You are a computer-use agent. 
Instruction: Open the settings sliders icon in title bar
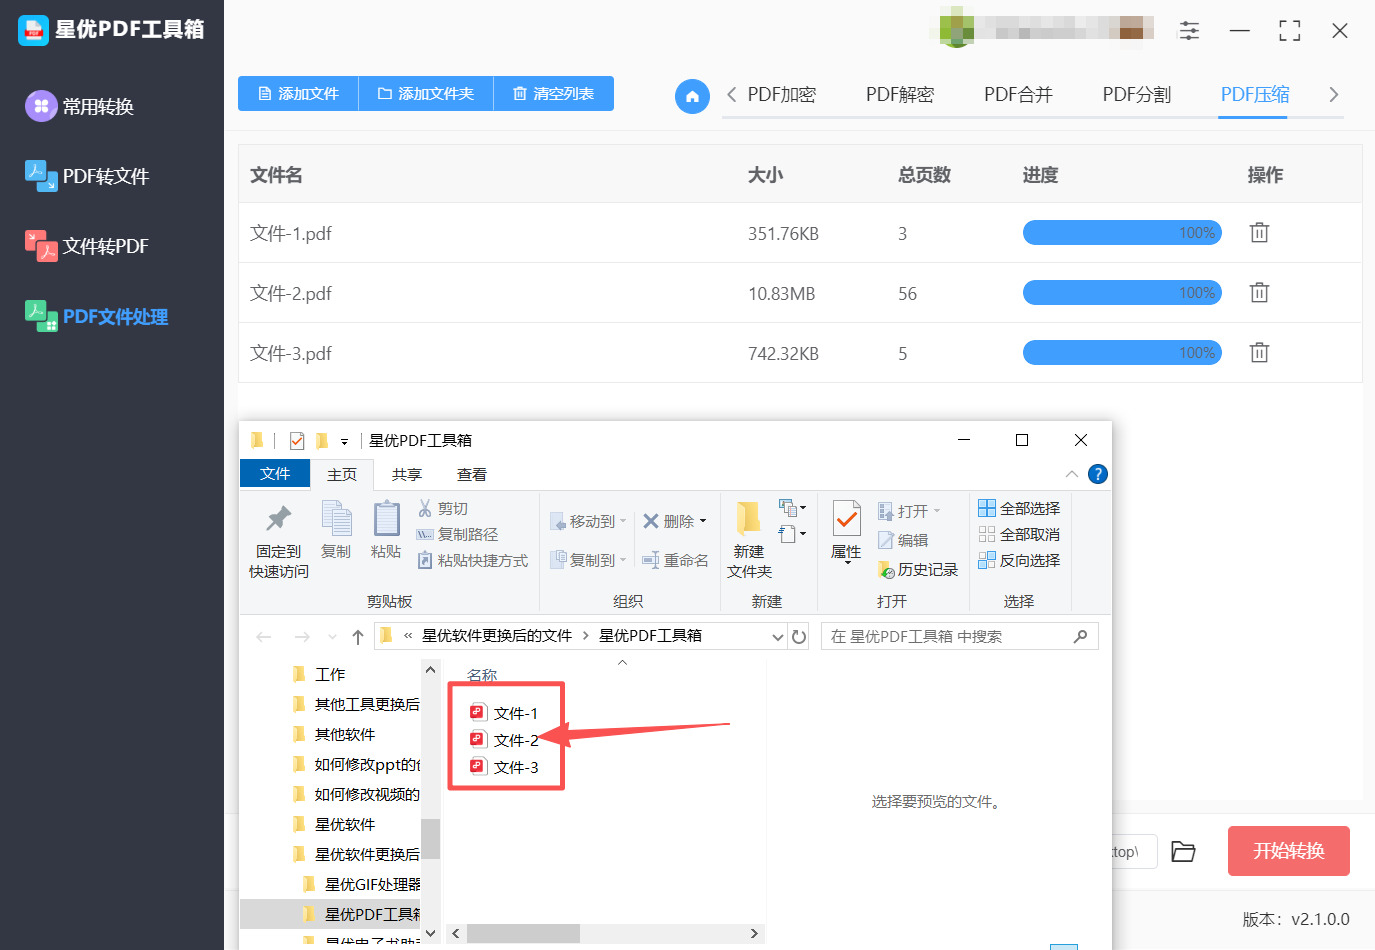[1189, 31]
